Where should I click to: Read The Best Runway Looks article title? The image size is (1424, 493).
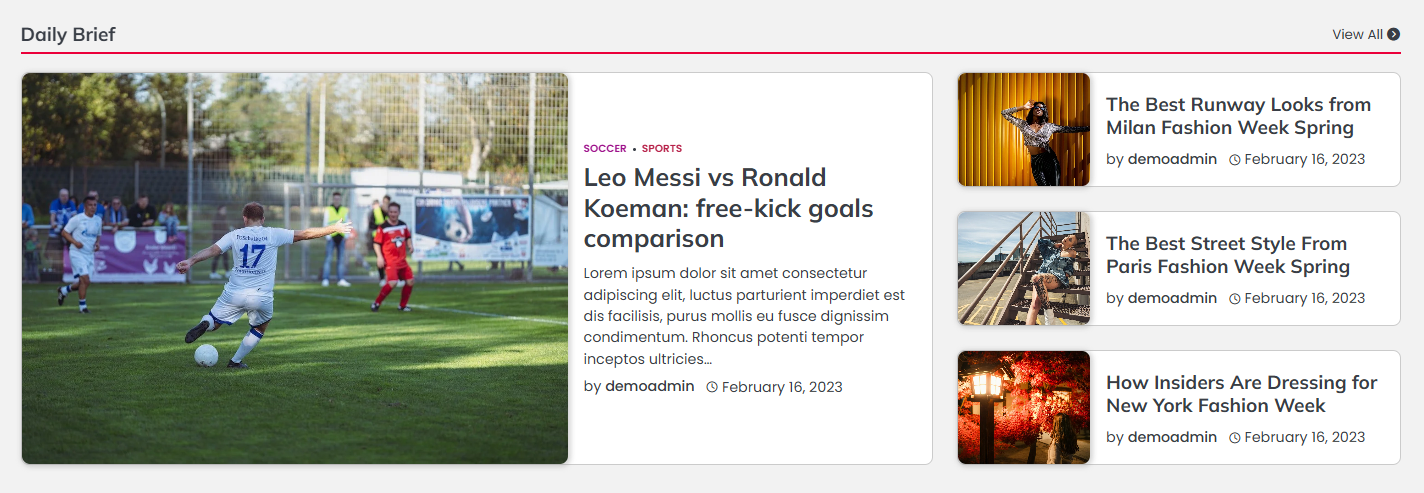point(1238,116)
